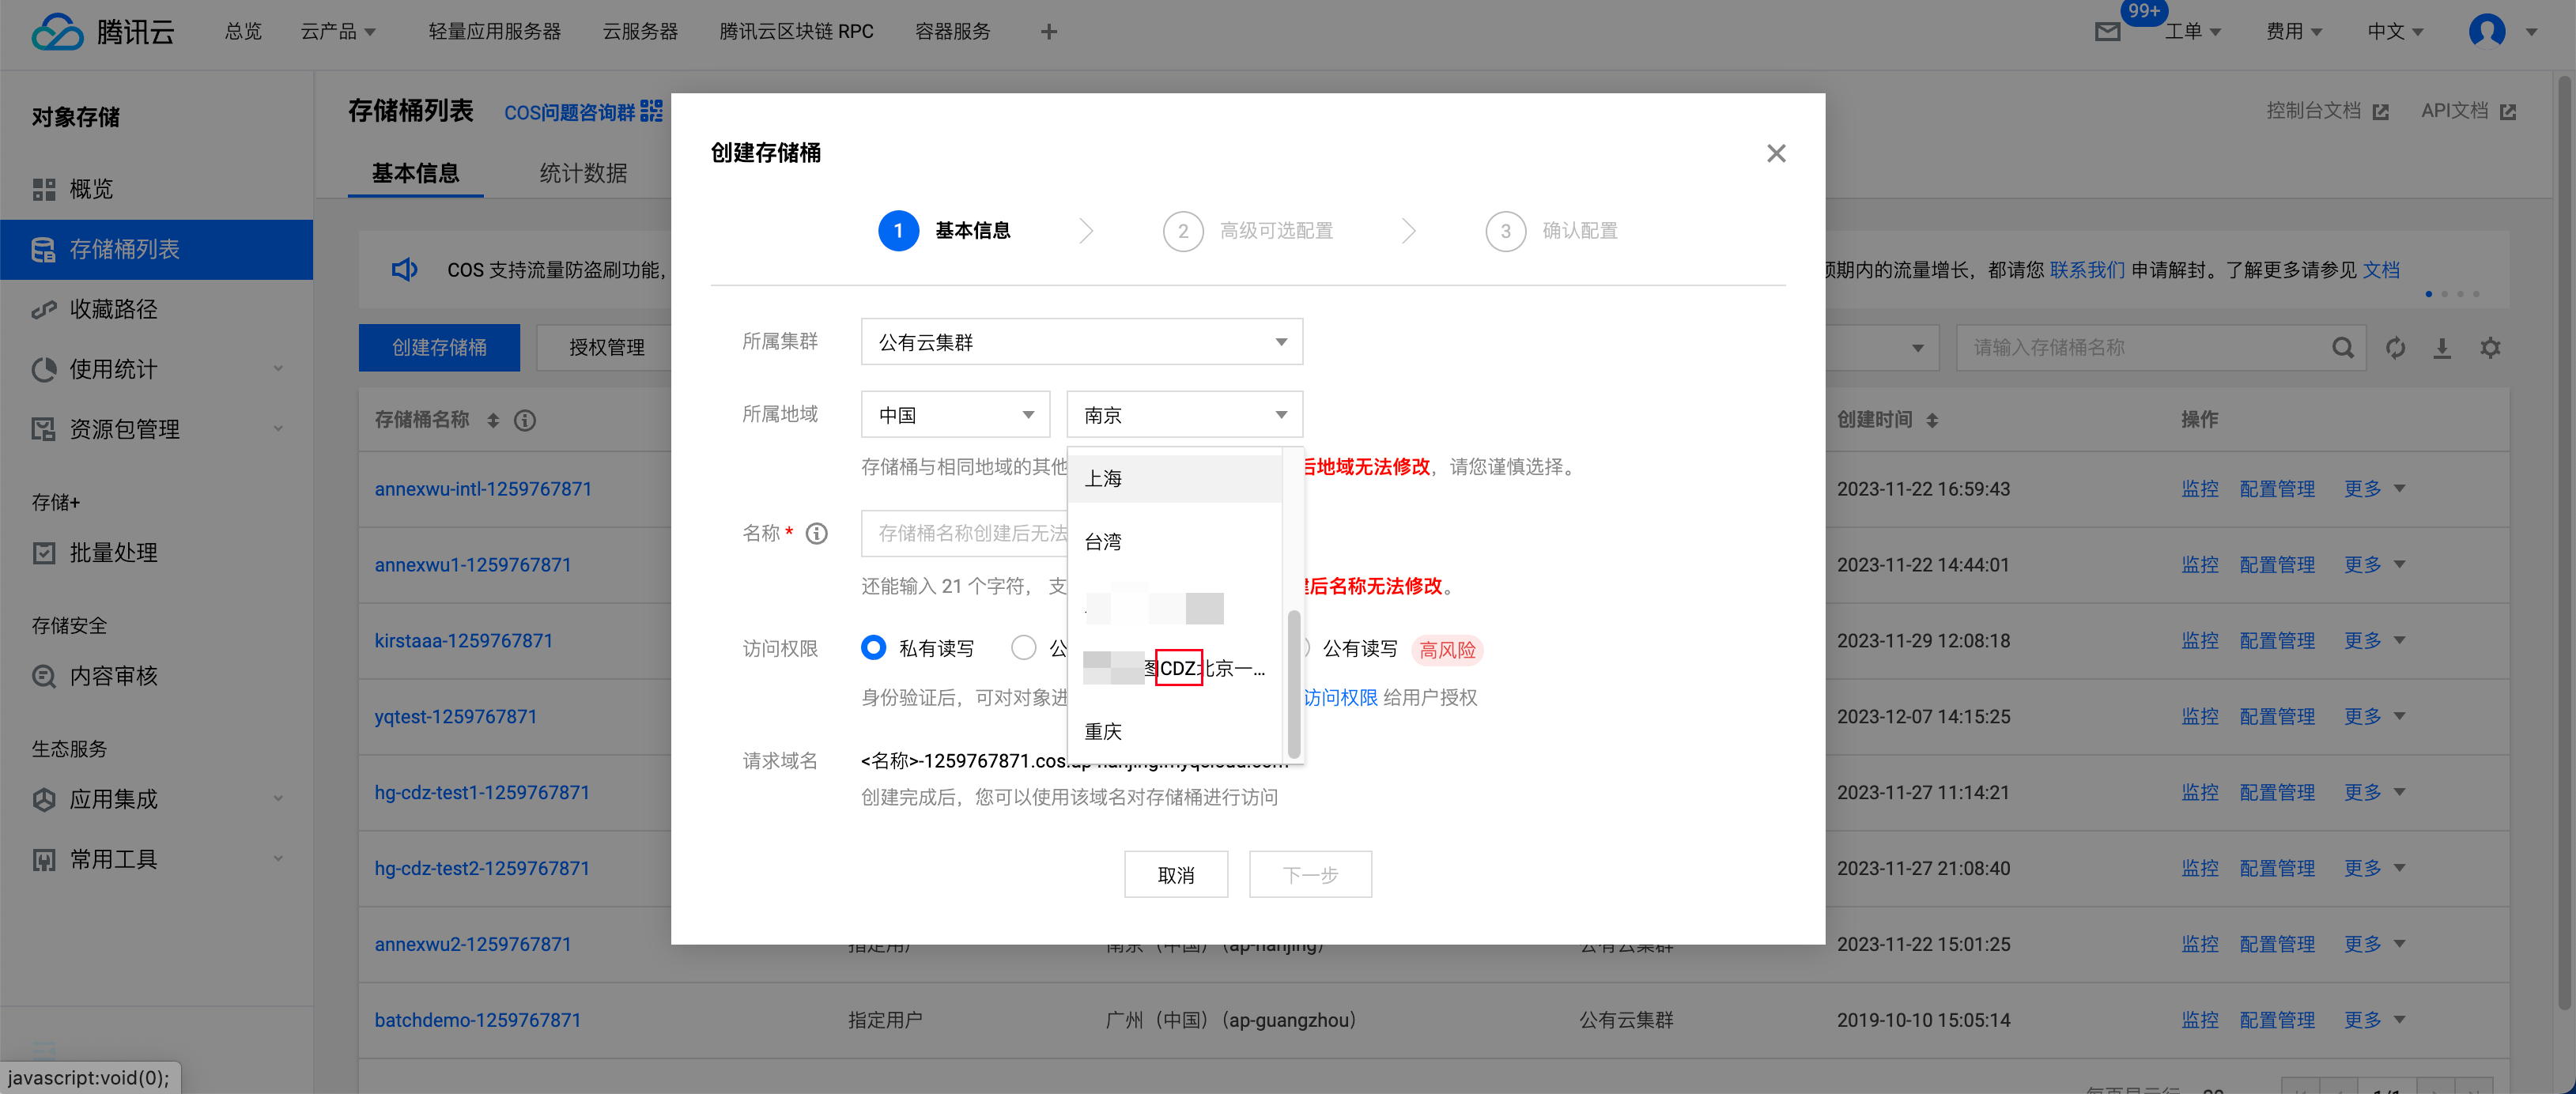
Task: Switch to the 统计数据 tab
Action: (x=583, y=173)
